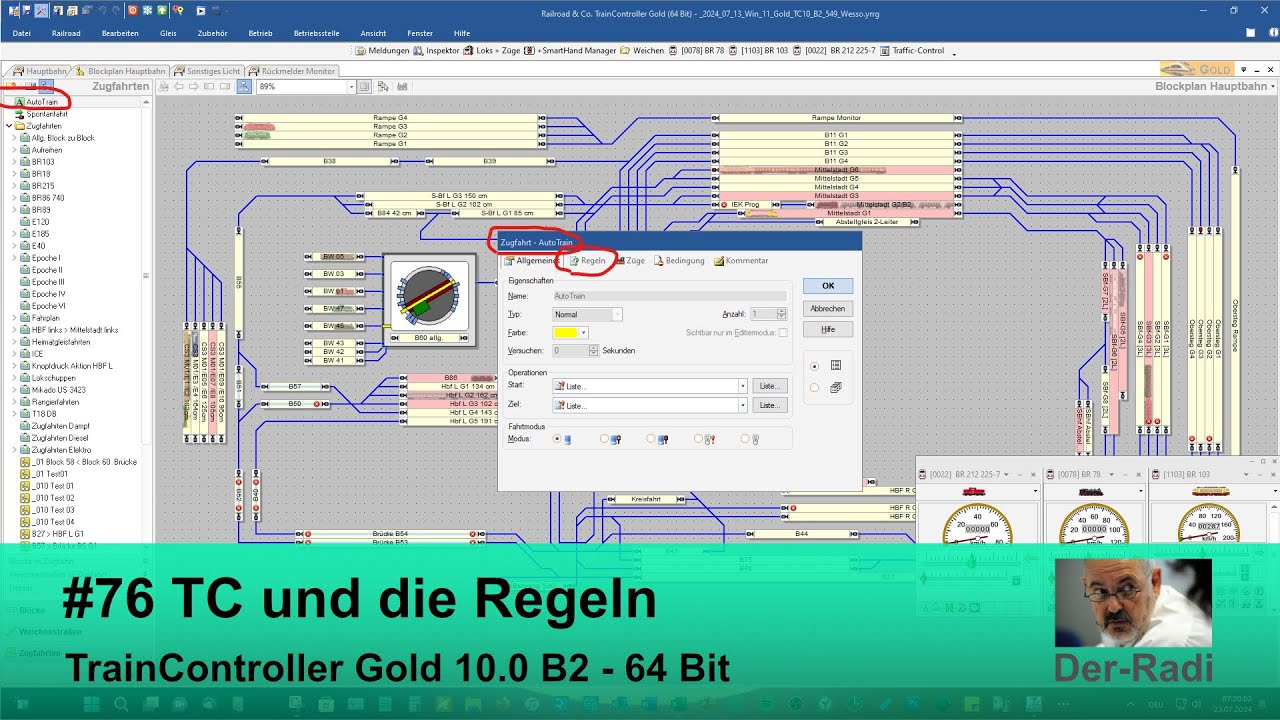
Task: Click the Rampe Monitor block in plan
Action: tap(836, 118)
